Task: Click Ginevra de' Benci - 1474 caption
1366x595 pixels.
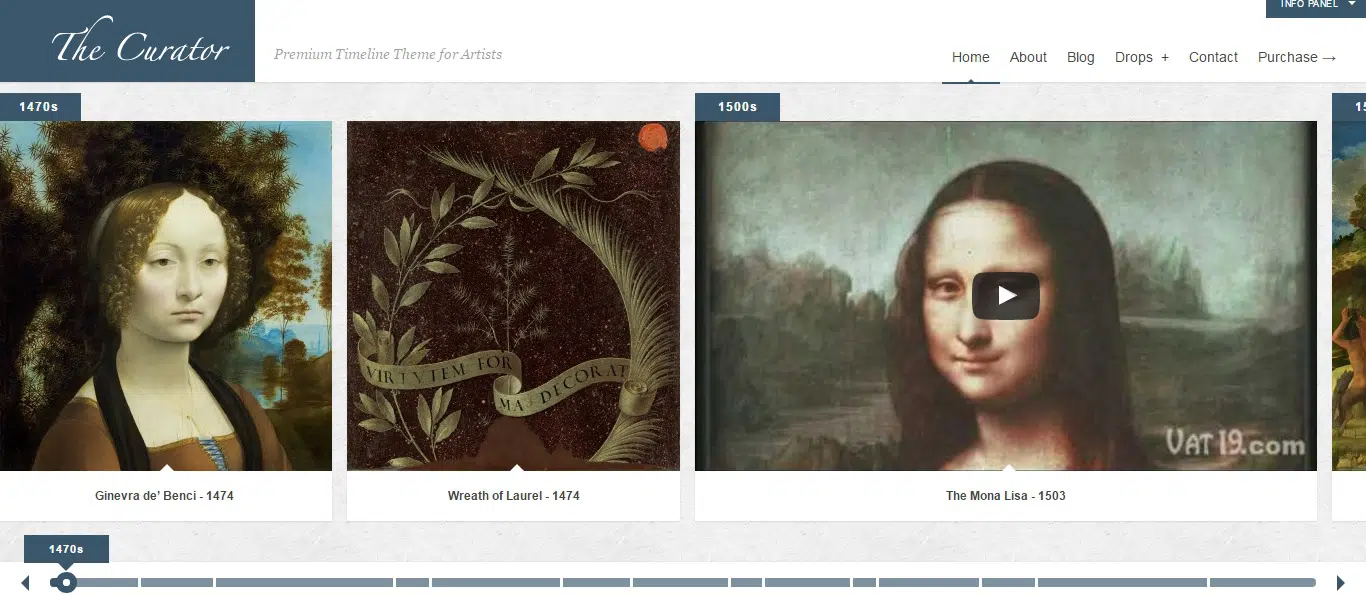Action: tap(165, 496)
